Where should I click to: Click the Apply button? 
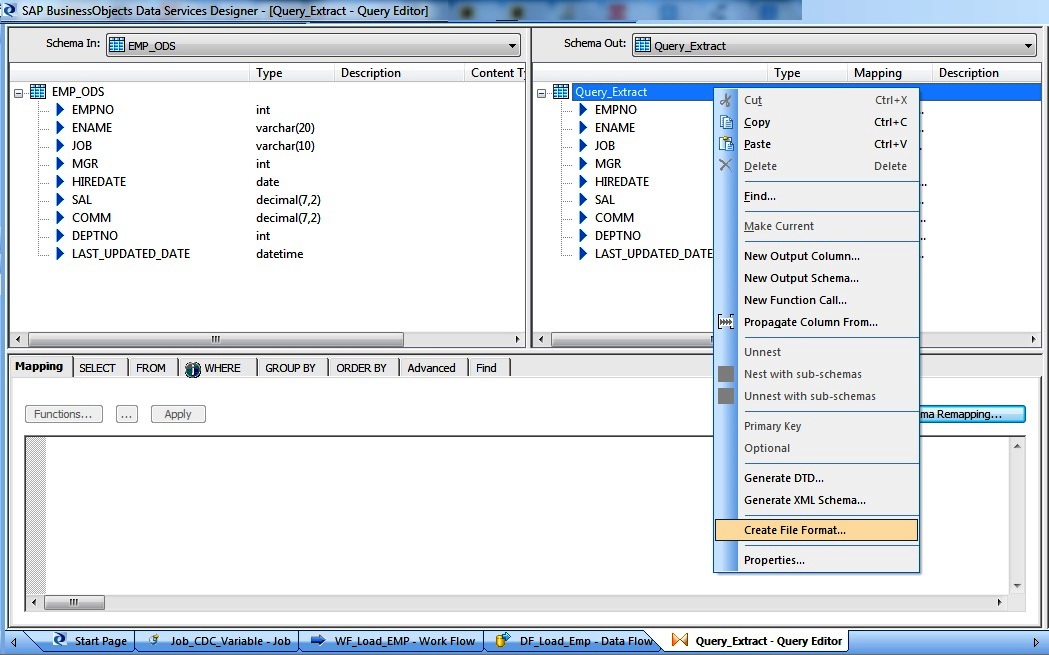[x=178, y=414]
